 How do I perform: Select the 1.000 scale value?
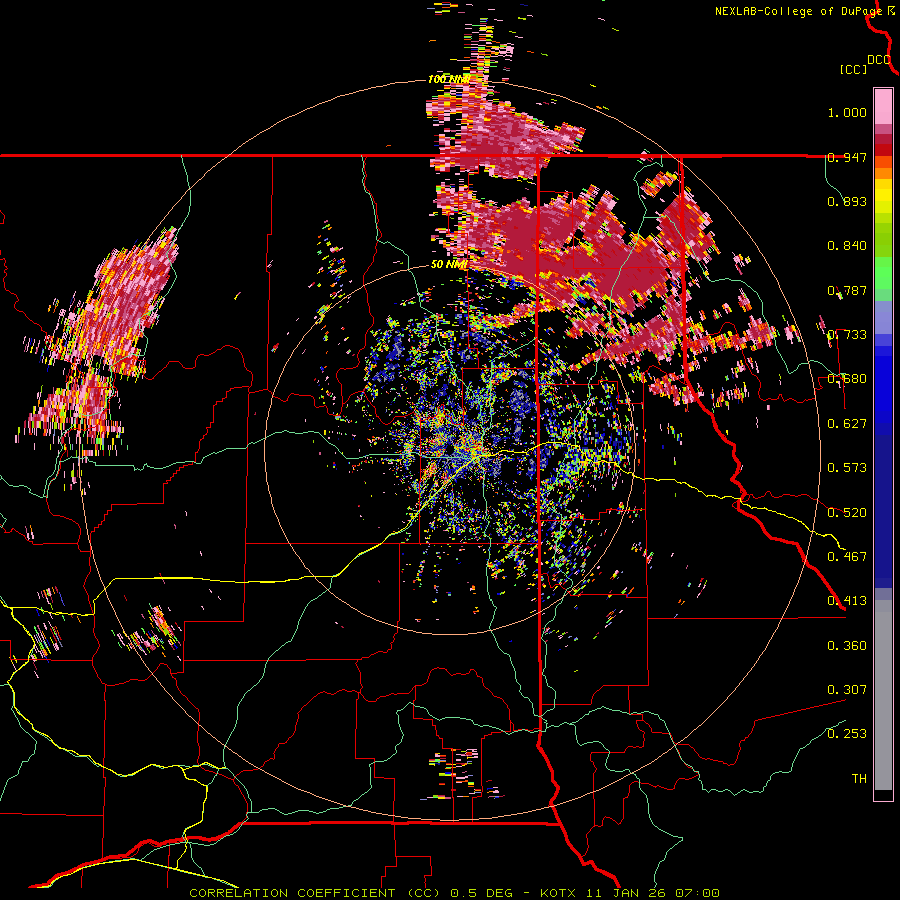[847, 112]
